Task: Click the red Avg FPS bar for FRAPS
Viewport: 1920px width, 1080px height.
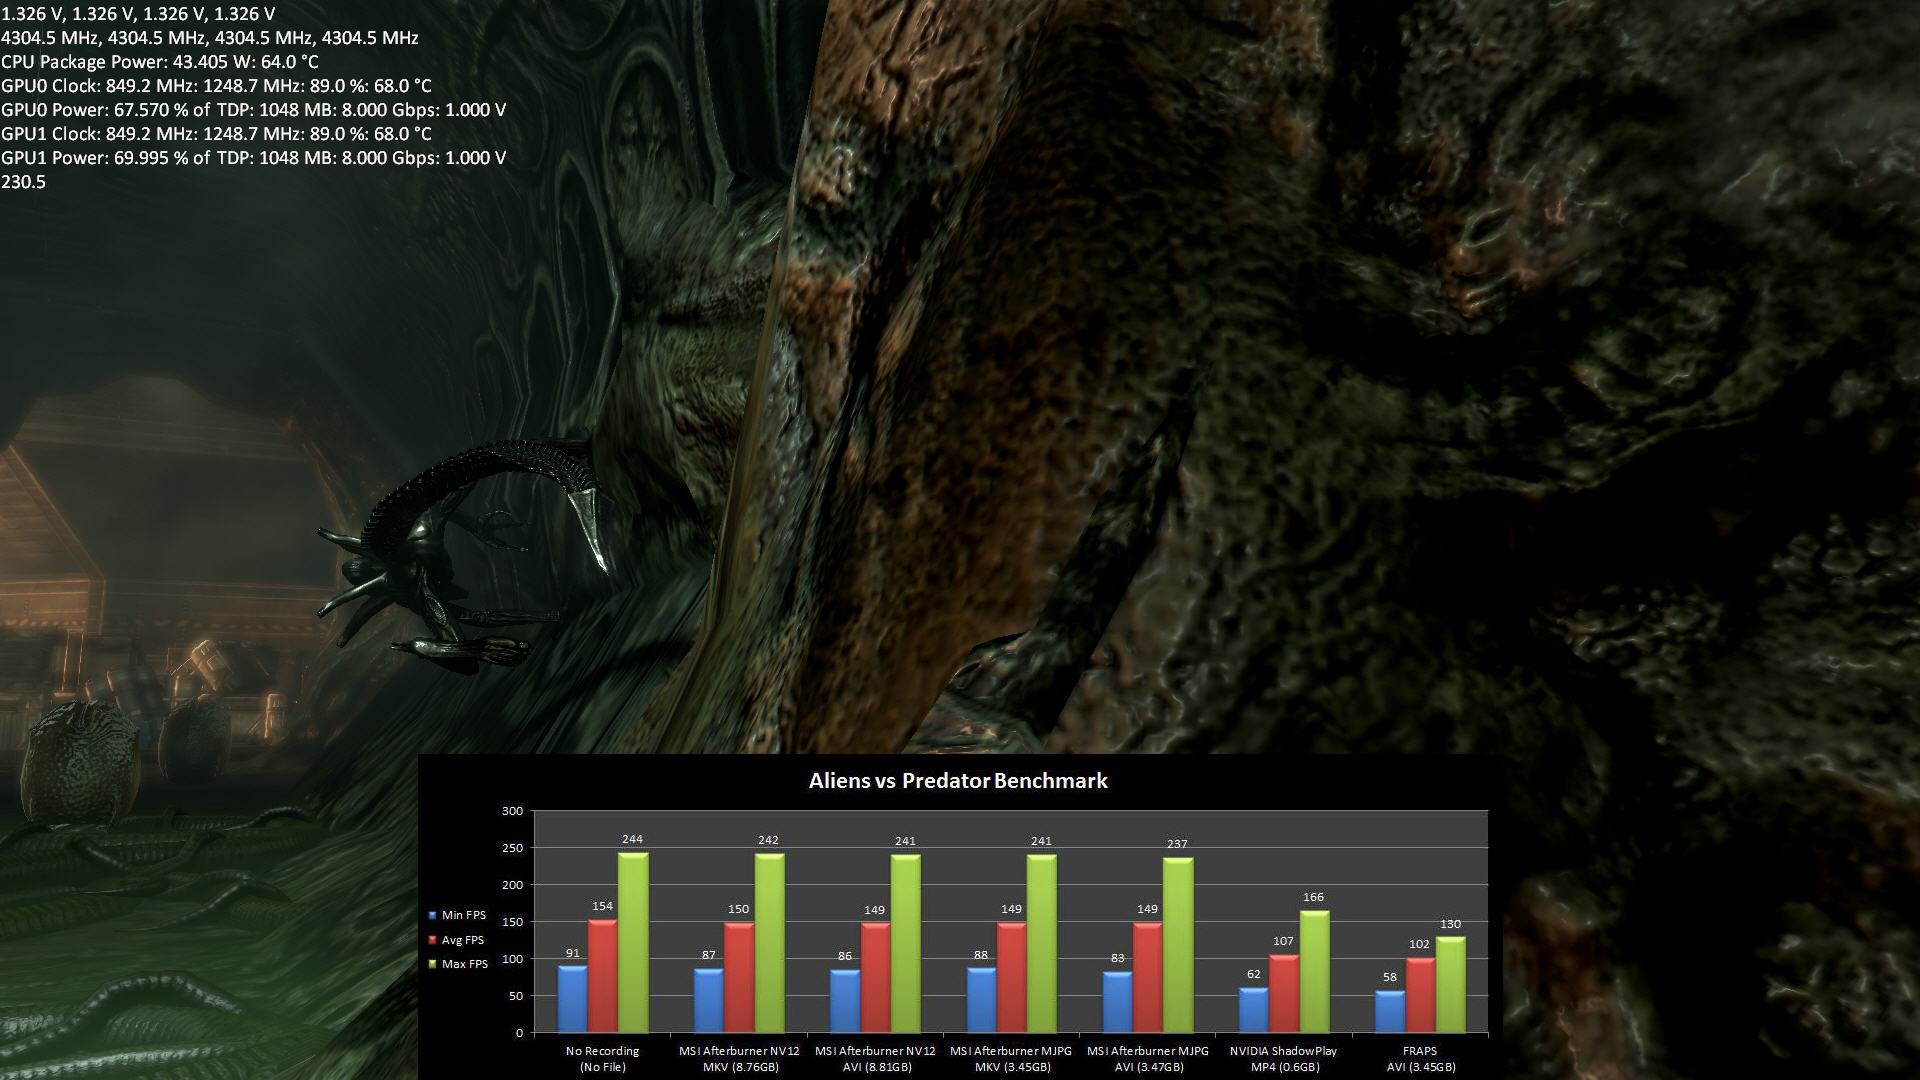Action: [x=1420, y=995]
